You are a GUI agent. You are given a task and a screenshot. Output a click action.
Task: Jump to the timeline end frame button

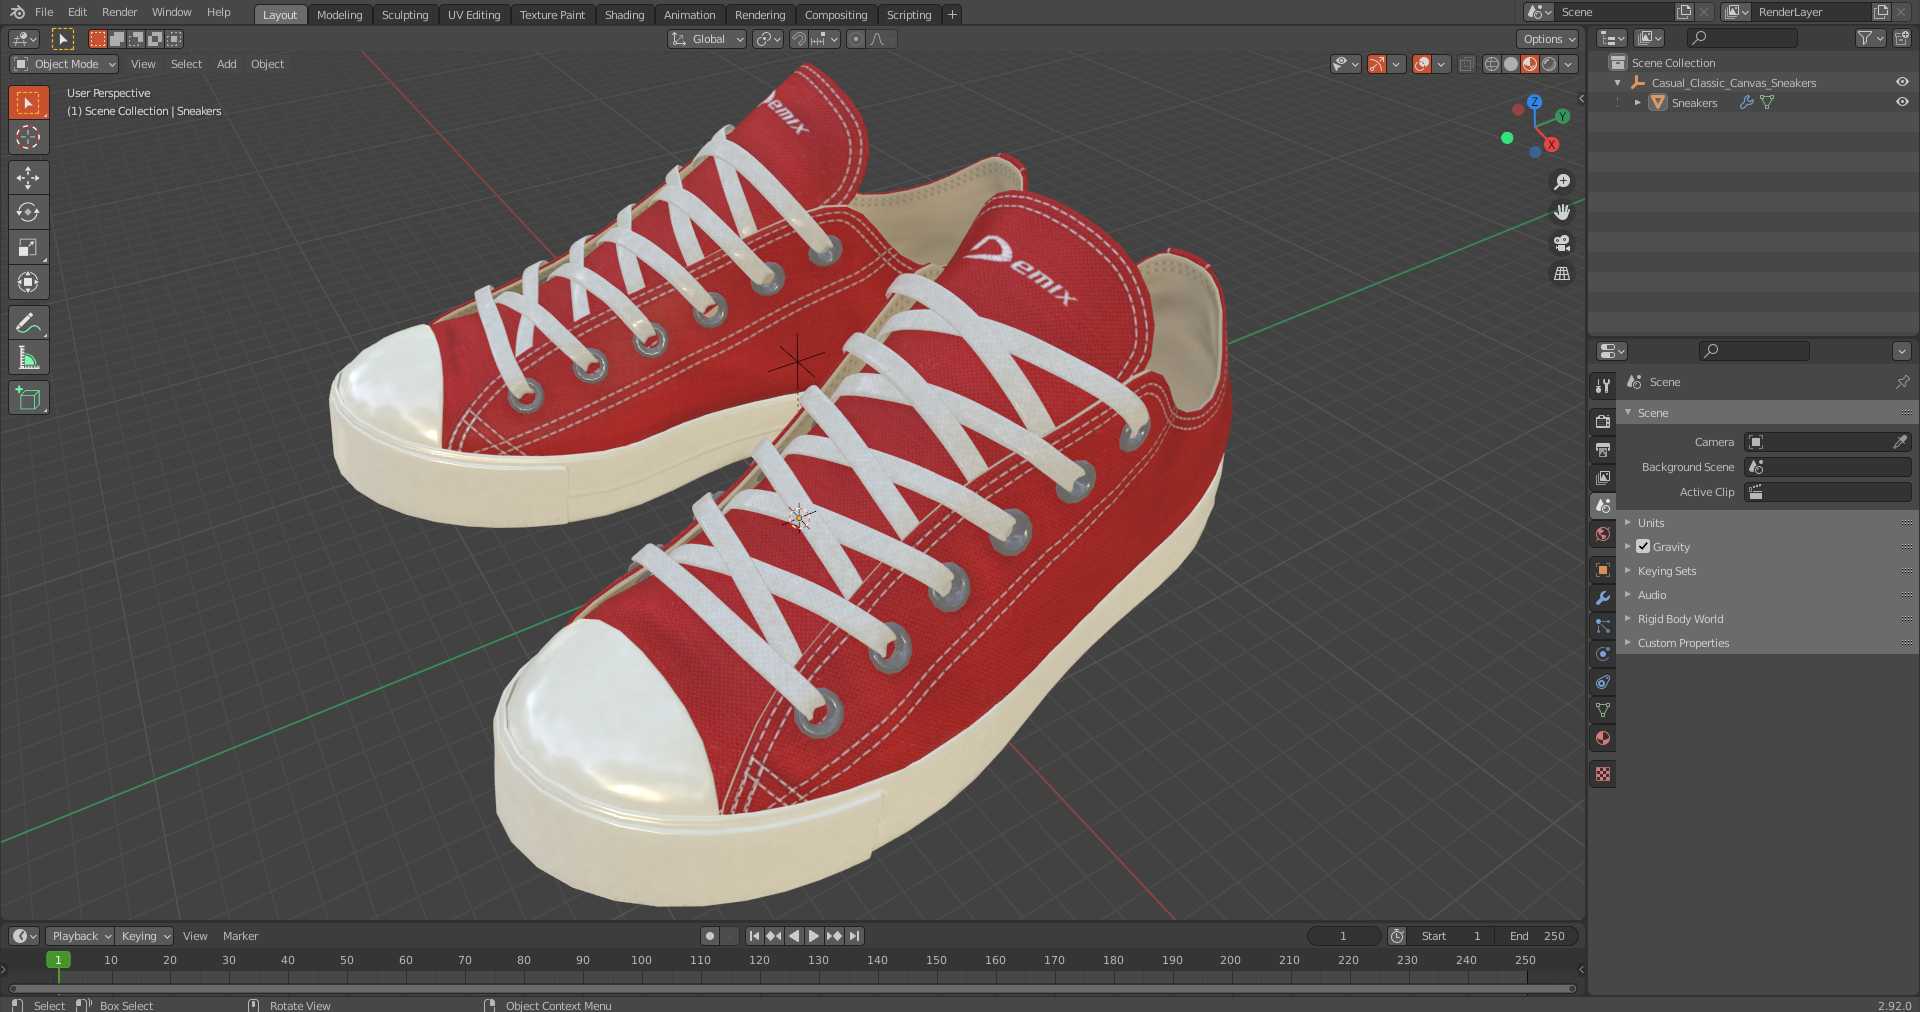[854, 936]
